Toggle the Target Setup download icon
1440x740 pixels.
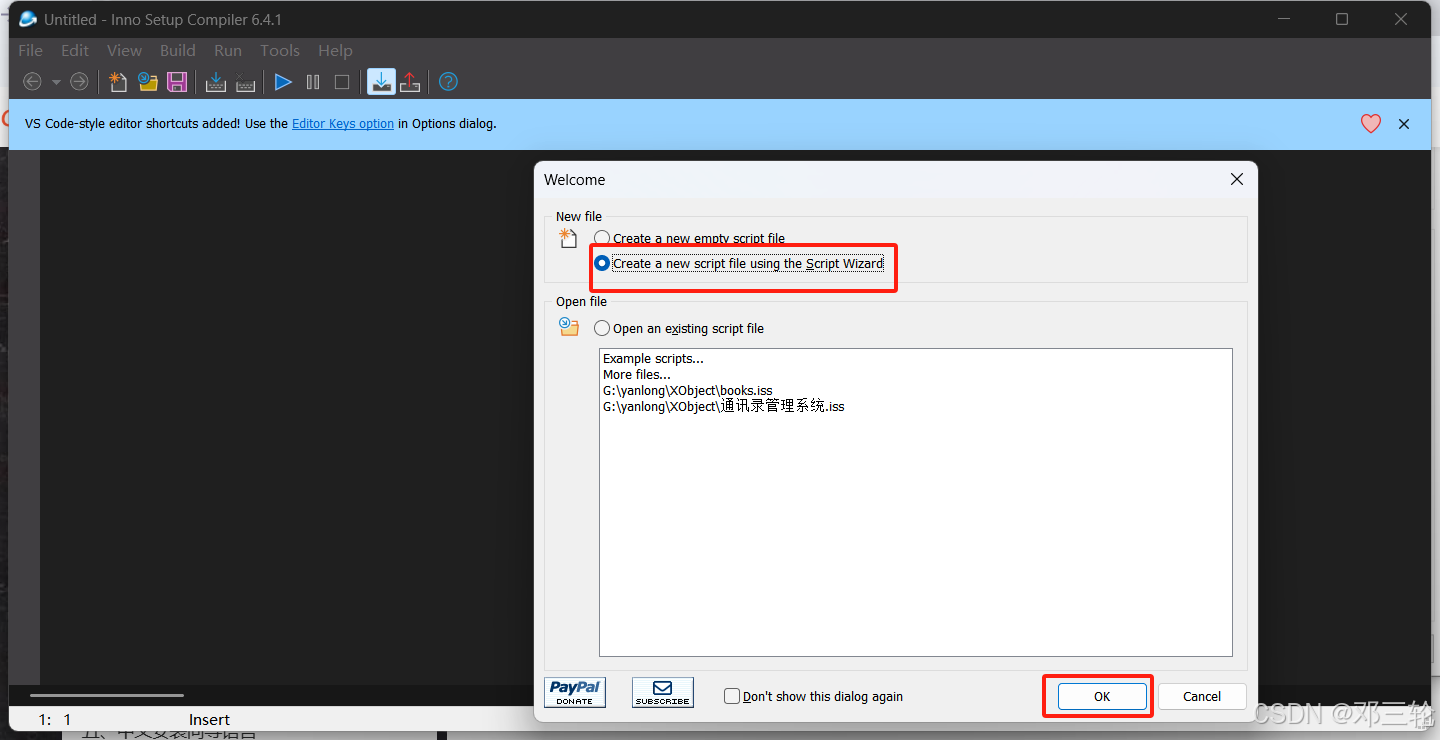(381, 82)
